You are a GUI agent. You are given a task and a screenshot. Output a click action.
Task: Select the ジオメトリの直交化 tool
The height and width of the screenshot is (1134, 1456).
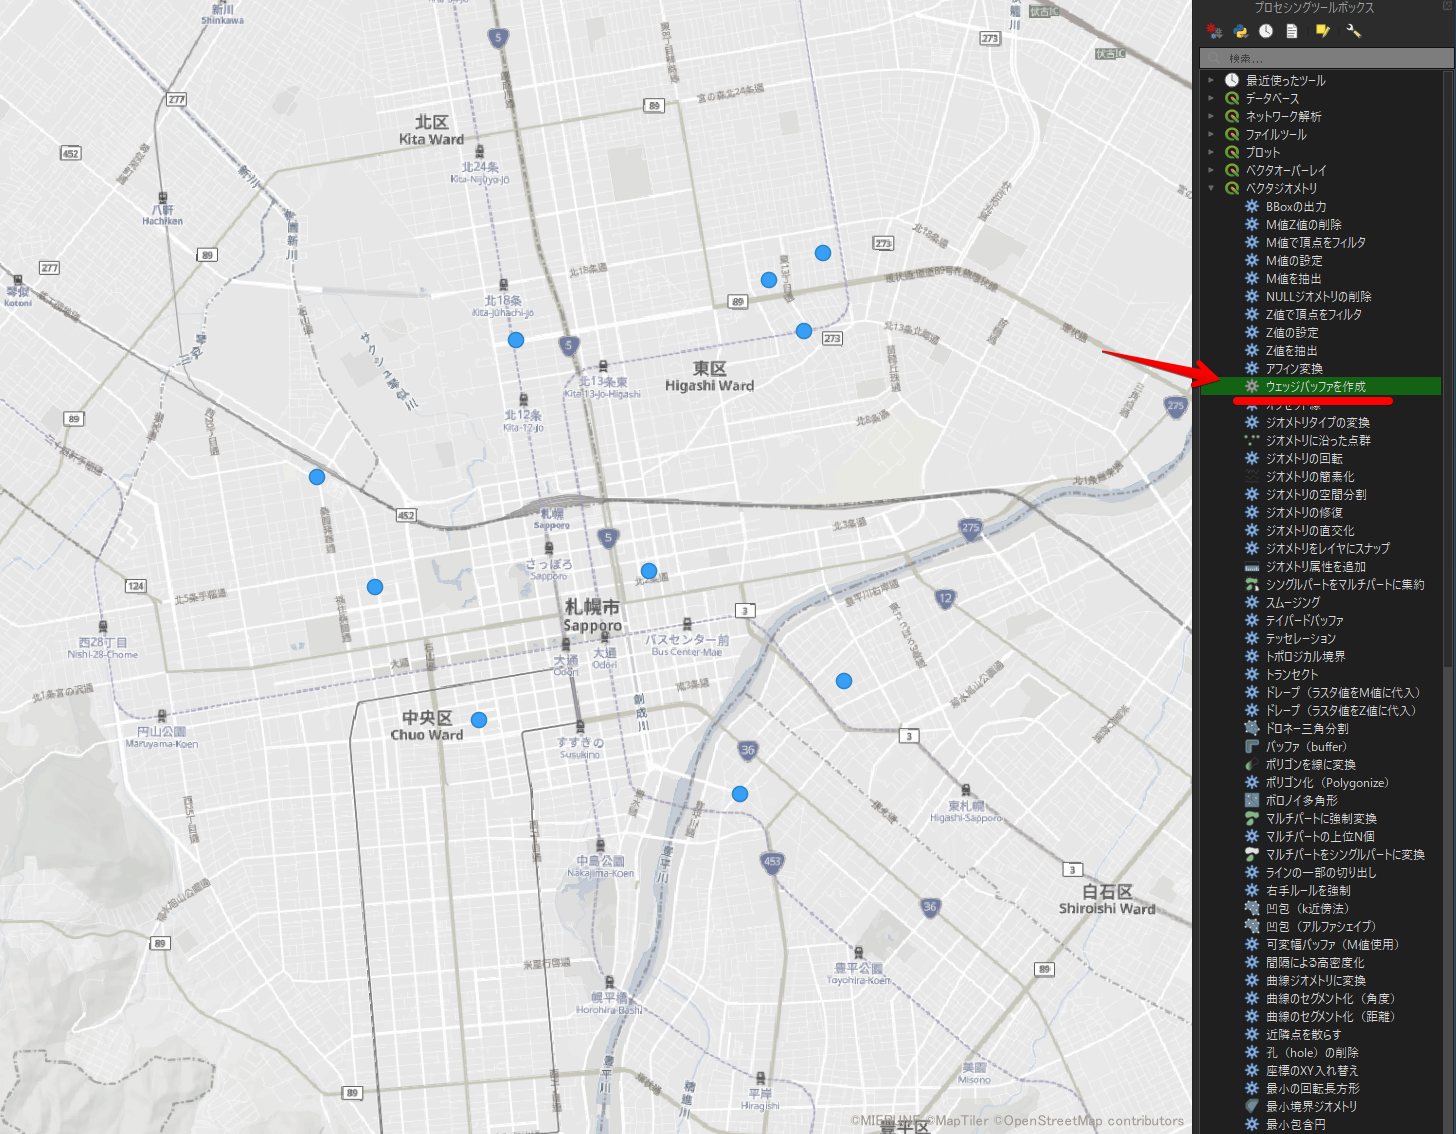click(x=1310, y=531)
